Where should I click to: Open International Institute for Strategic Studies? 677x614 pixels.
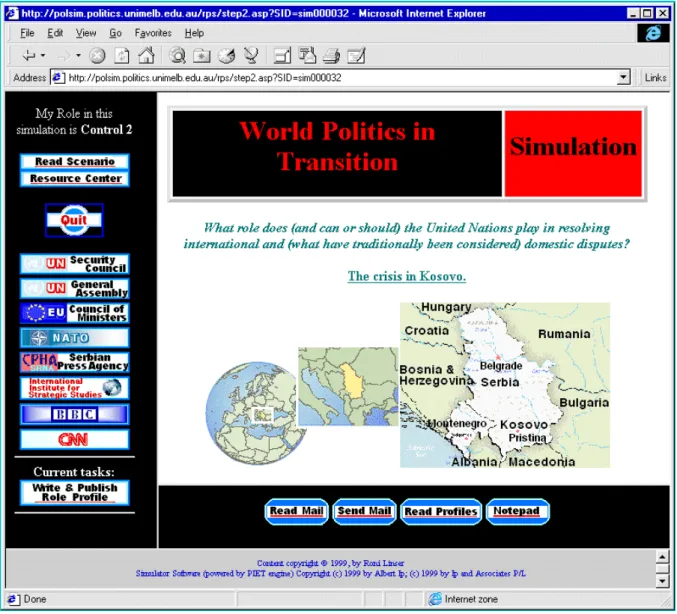tap(75, 388)
